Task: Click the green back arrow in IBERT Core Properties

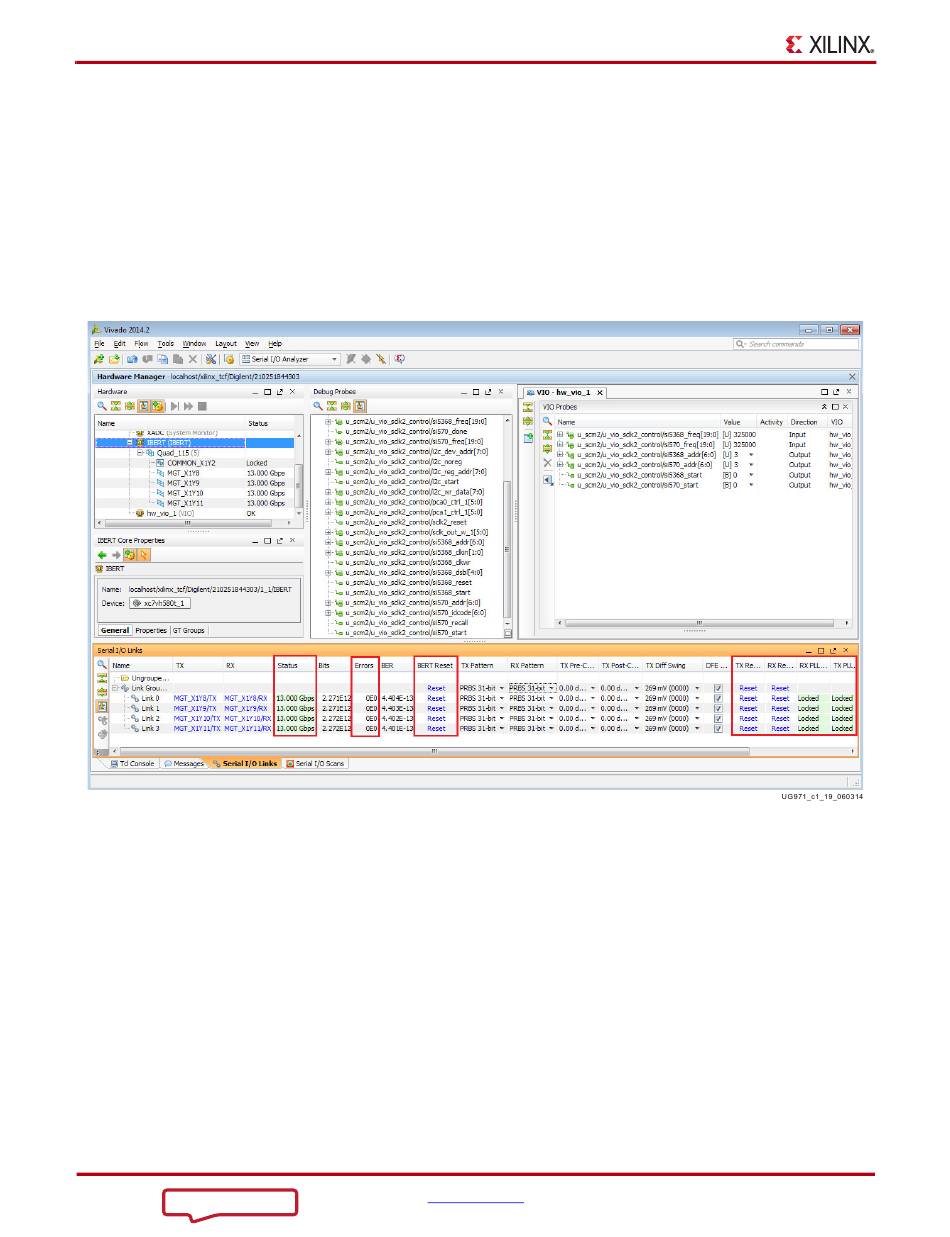Action: point(102,555)
